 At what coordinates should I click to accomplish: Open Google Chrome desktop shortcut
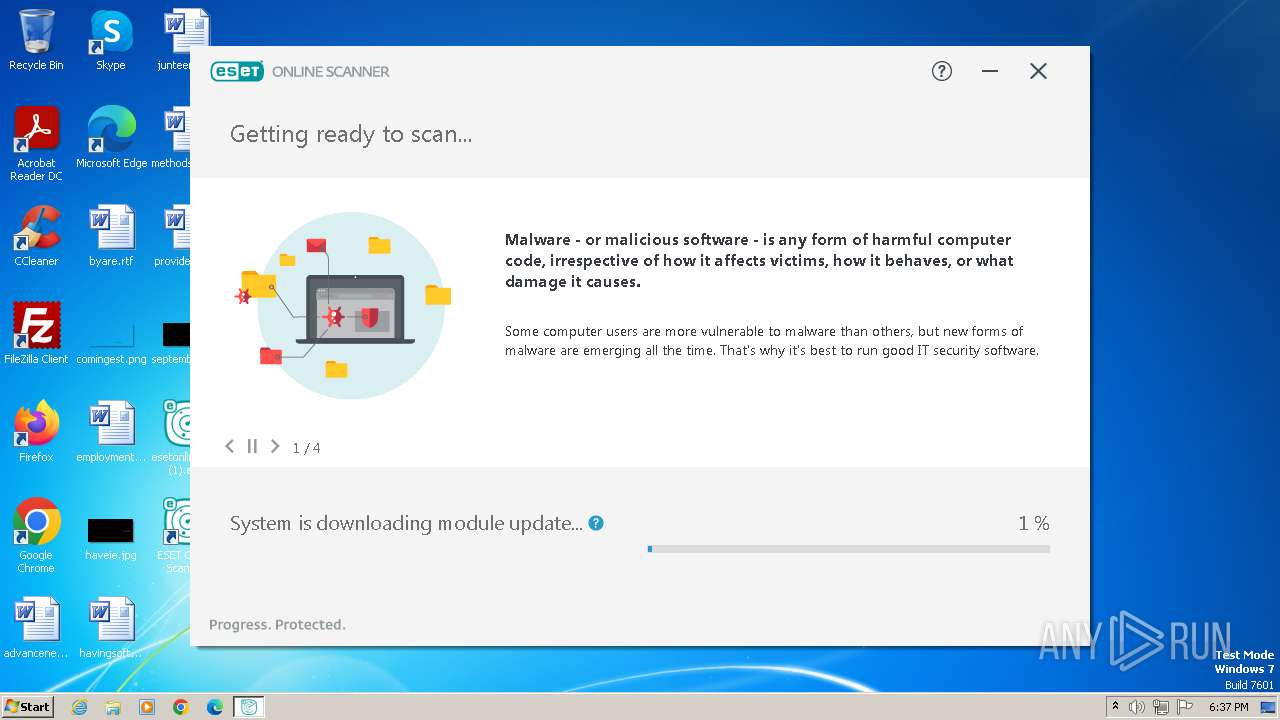36,536
